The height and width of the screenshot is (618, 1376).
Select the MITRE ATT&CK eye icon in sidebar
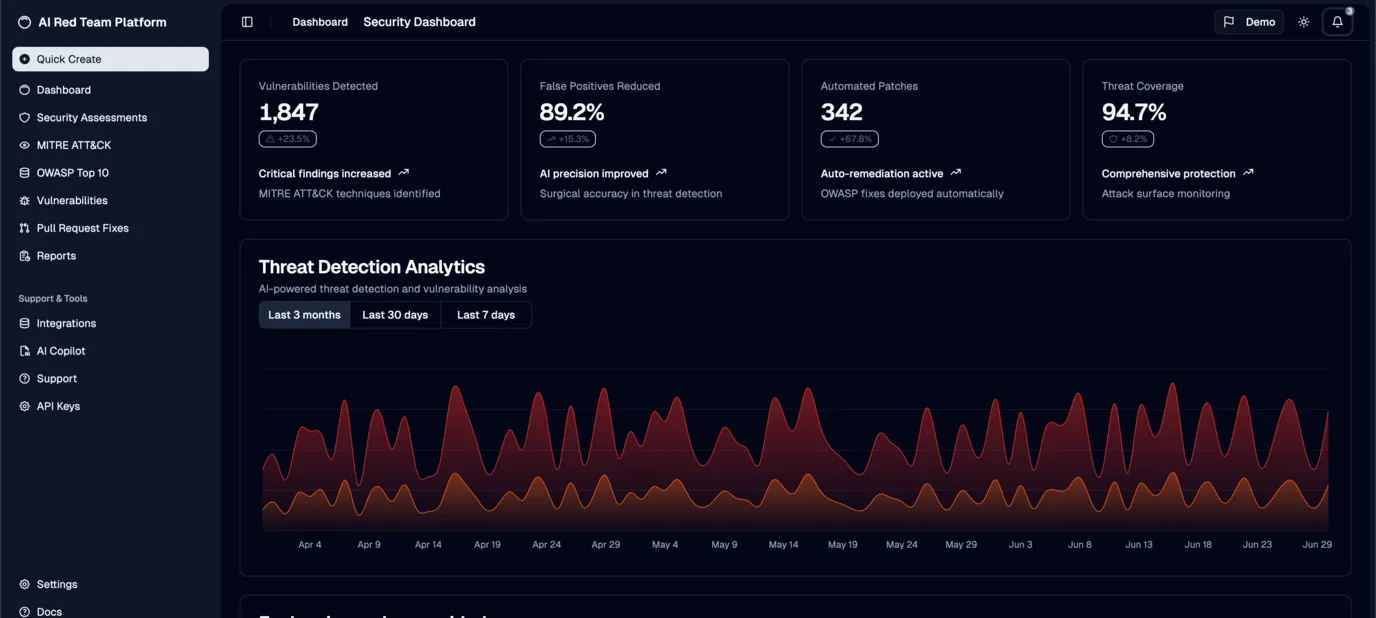pos(23,145)
